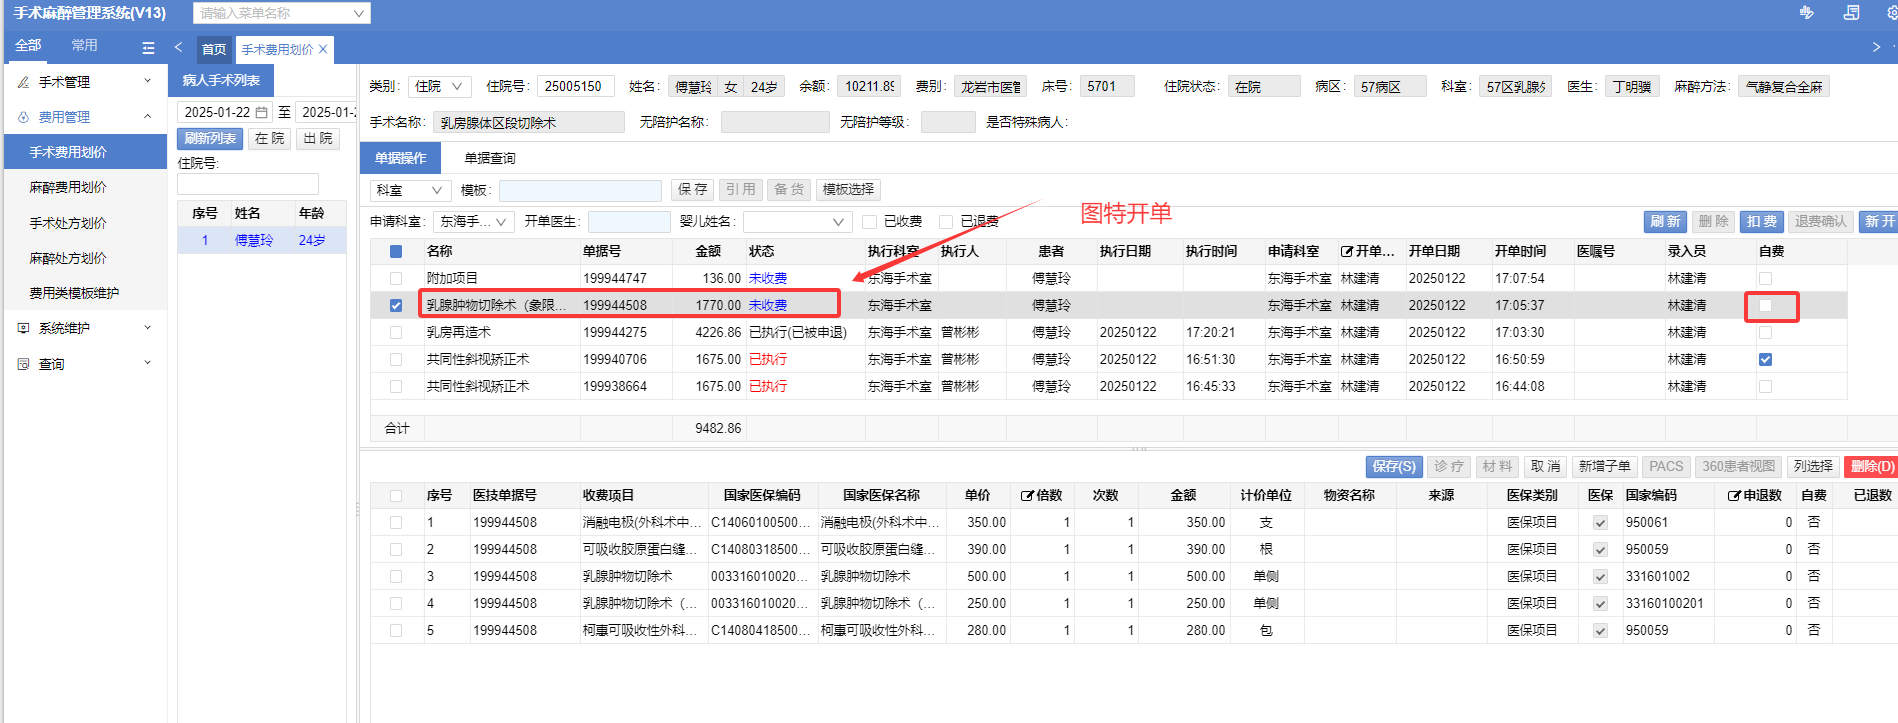
Task: Open 手术处方划价 in the sidebar
Action: coord(68,223)
